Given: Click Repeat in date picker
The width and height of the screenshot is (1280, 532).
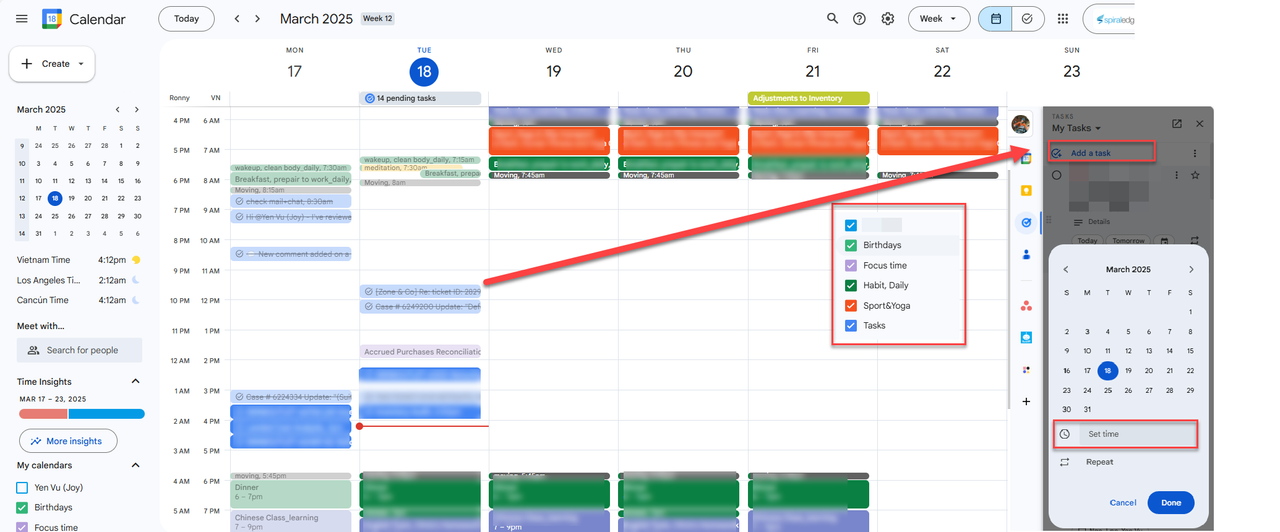Looking at the screenshot, I should pyautogui.click(x=1100, y=462).
